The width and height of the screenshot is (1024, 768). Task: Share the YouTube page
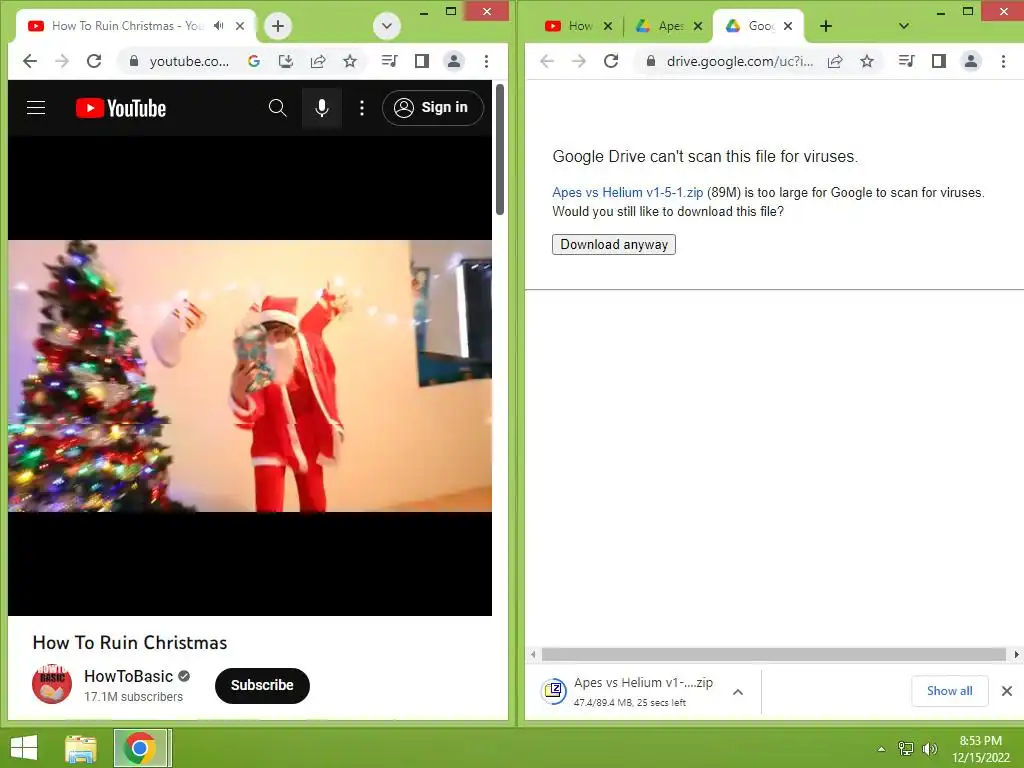point(318,61)
